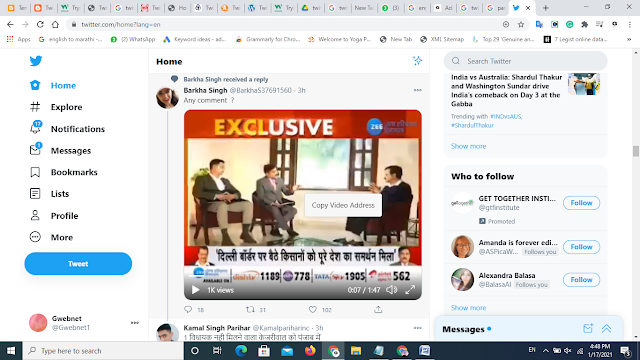
Task: Open the Windows notification center
Action: tap(625, 351)
